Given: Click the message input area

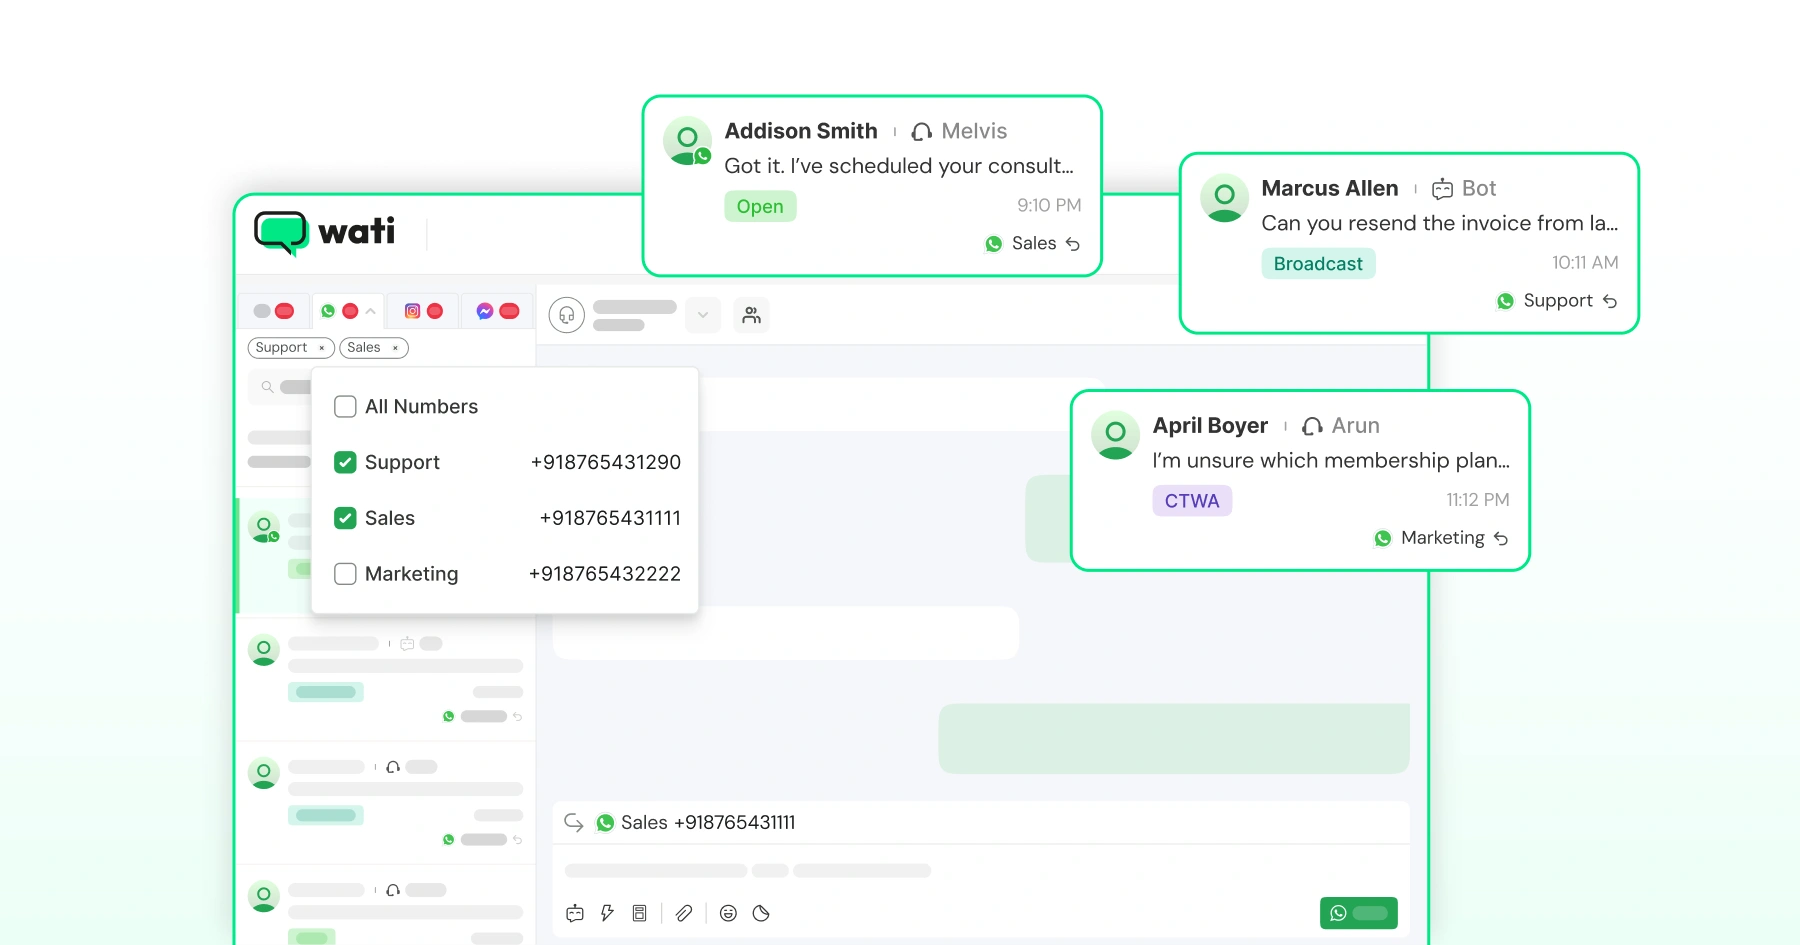Looking at the screenshot, I should pos(981,871).
